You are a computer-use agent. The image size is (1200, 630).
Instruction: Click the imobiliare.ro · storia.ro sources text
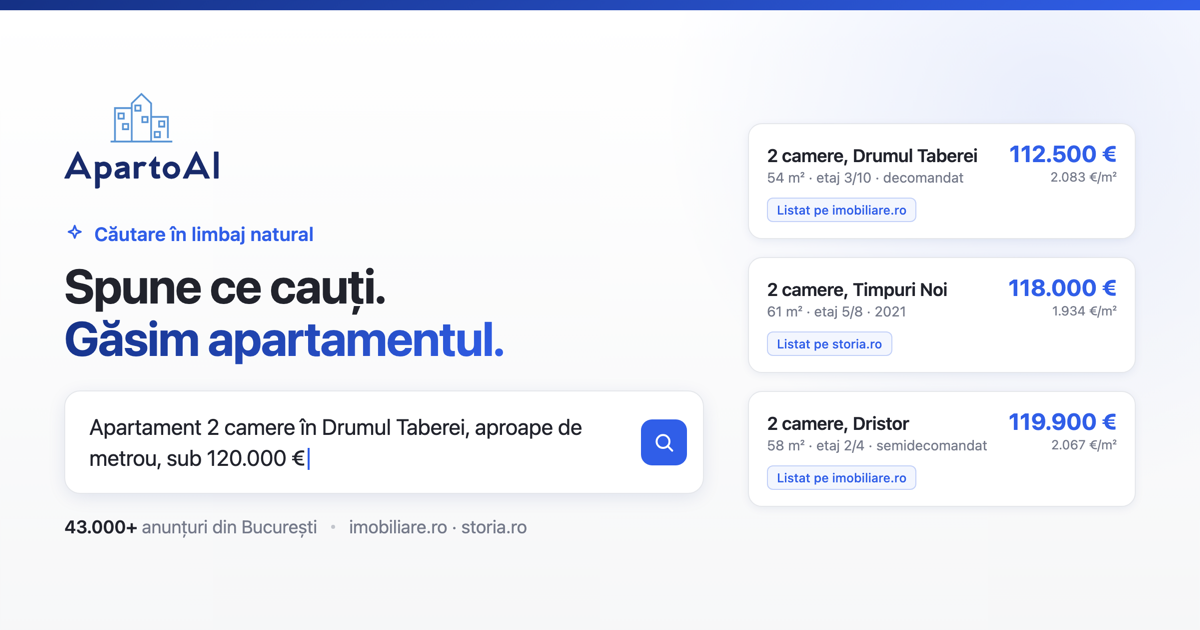coord(438,527)
